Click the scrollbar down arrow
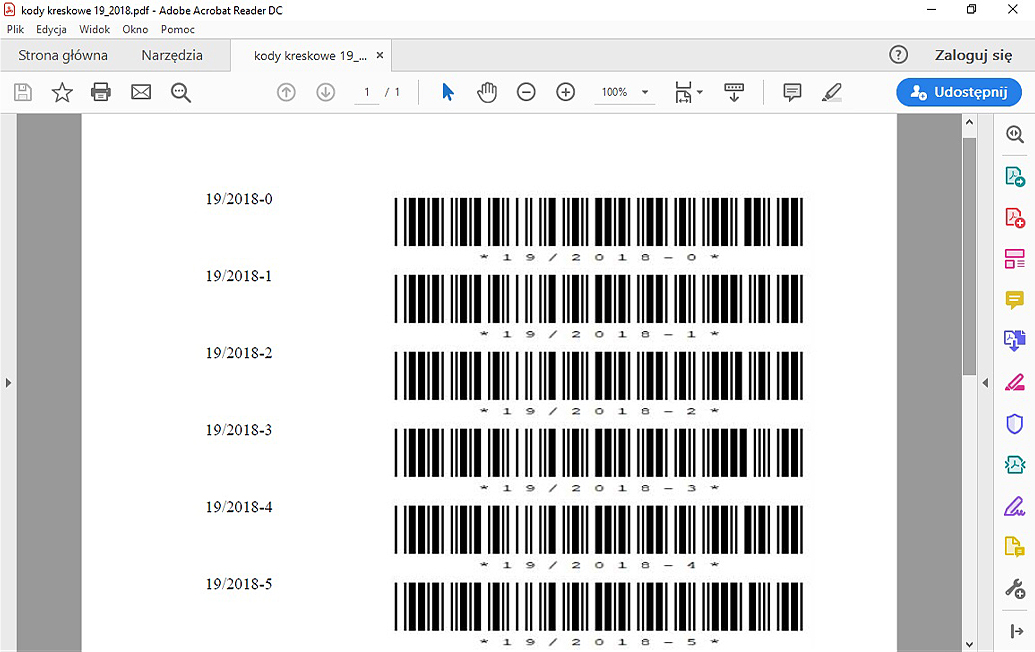The width and height of the screenshot is (1035, 652). point(969,644)
